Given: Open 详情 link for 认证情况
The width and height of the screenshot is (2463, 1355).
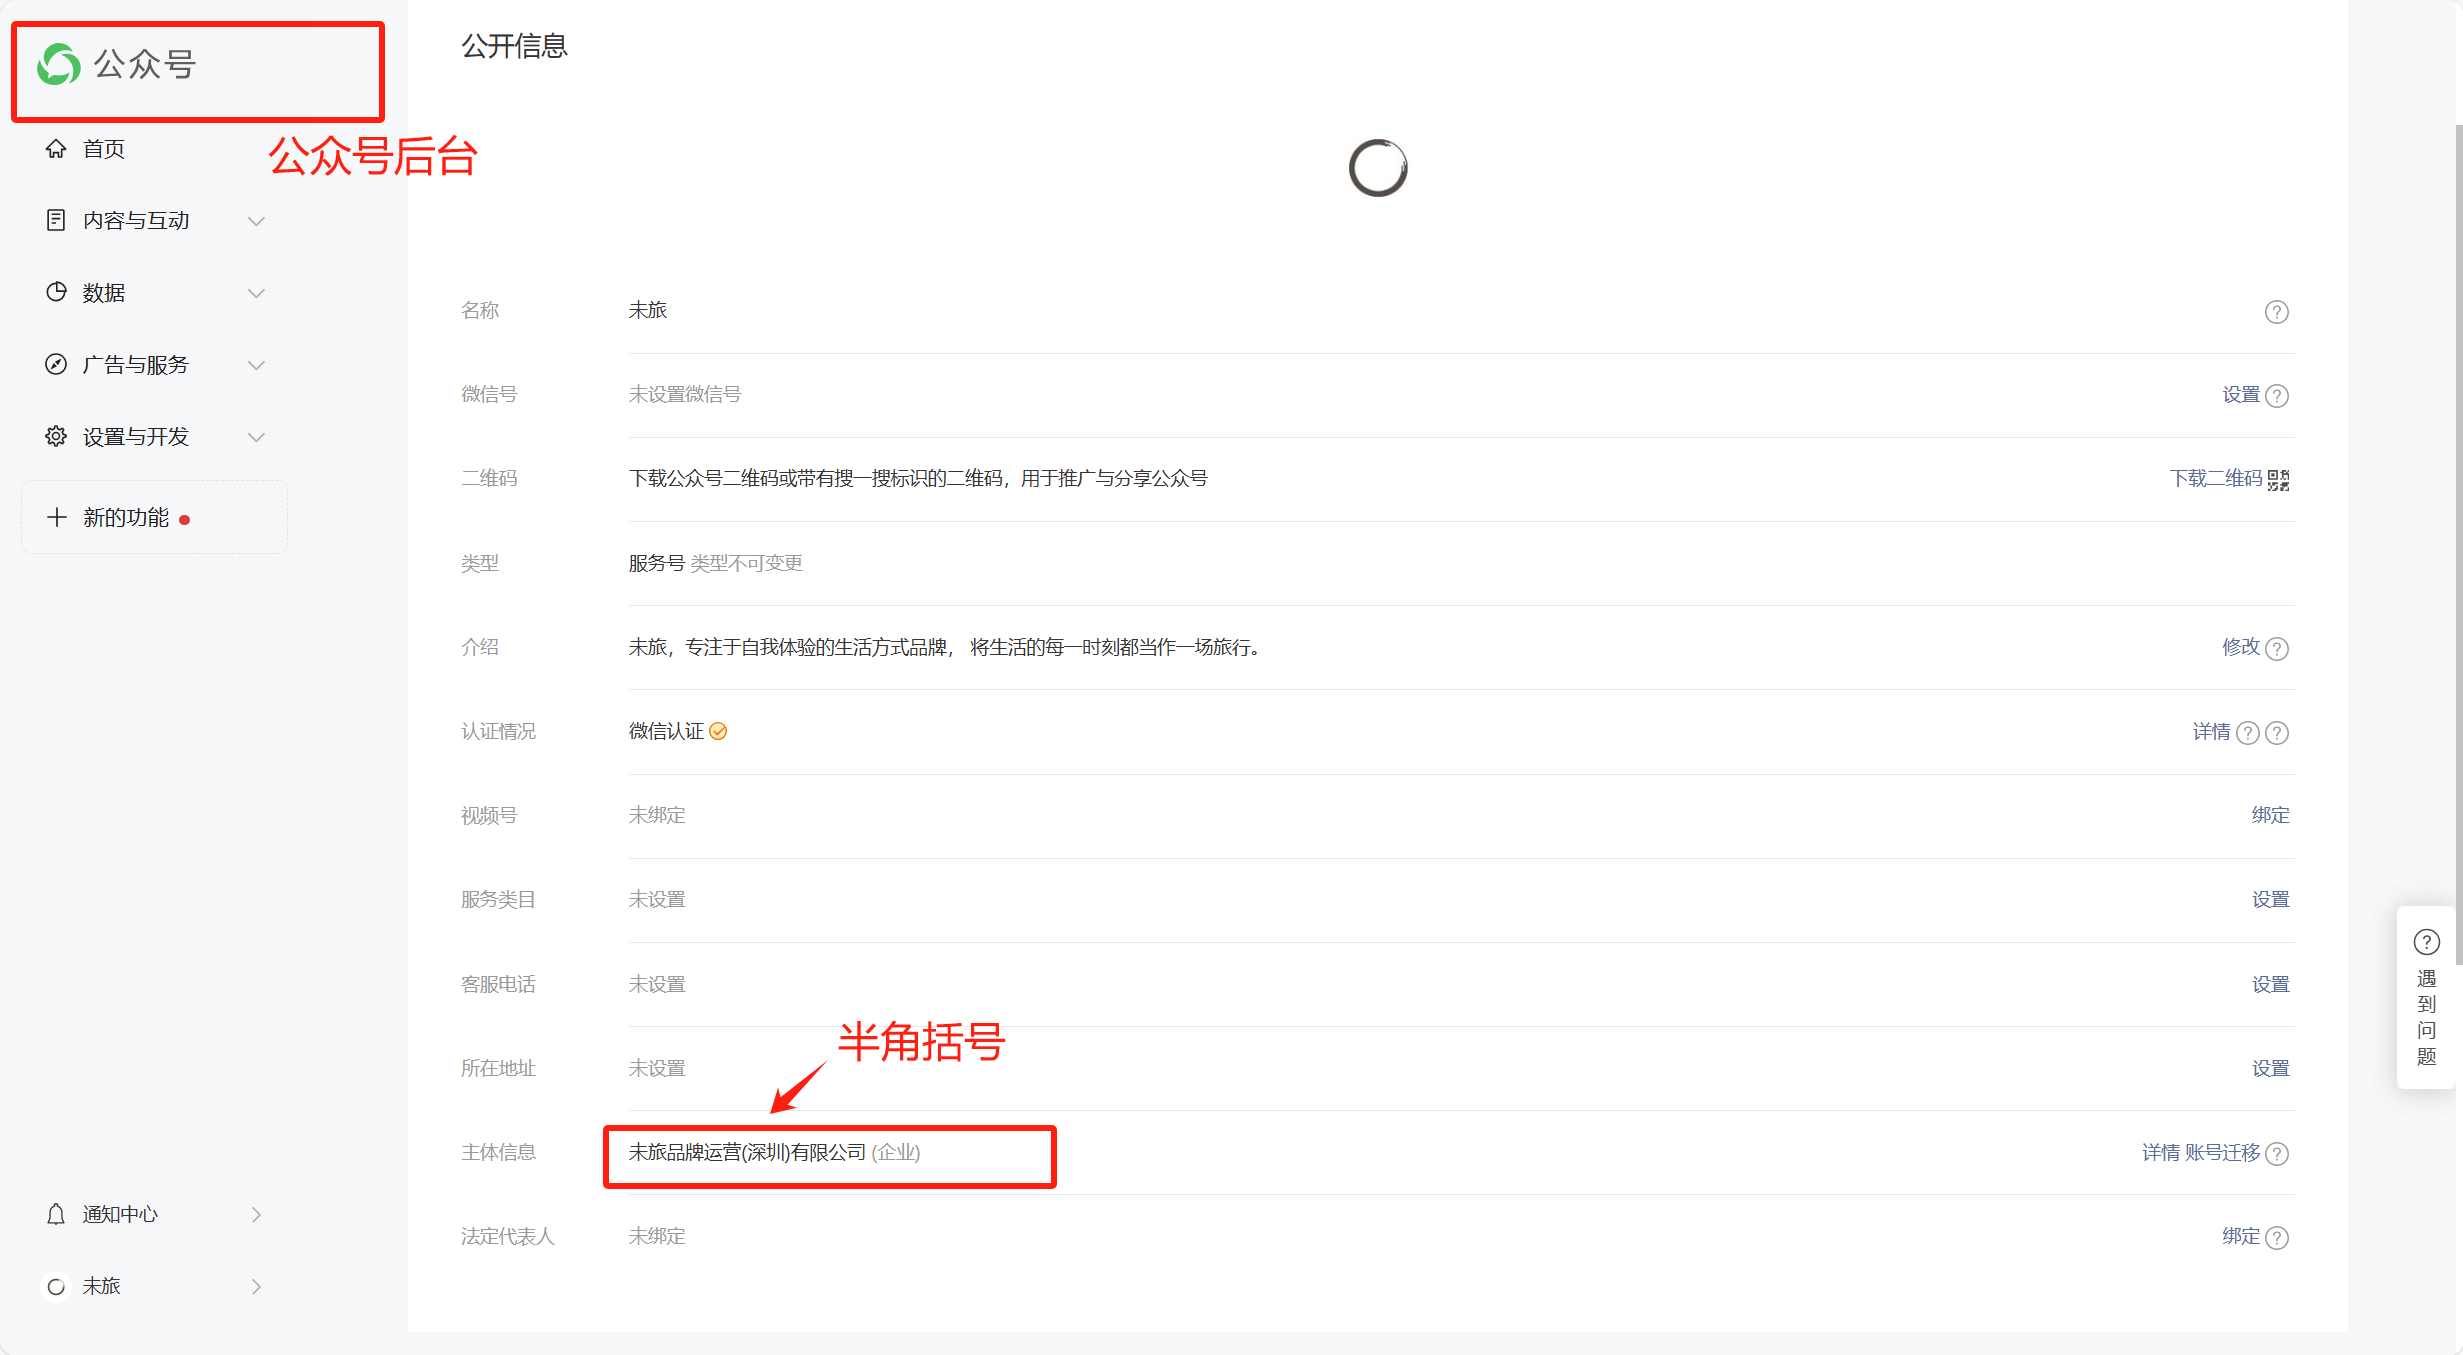Looking at the screenshot, I should (x=2211, y=732).
